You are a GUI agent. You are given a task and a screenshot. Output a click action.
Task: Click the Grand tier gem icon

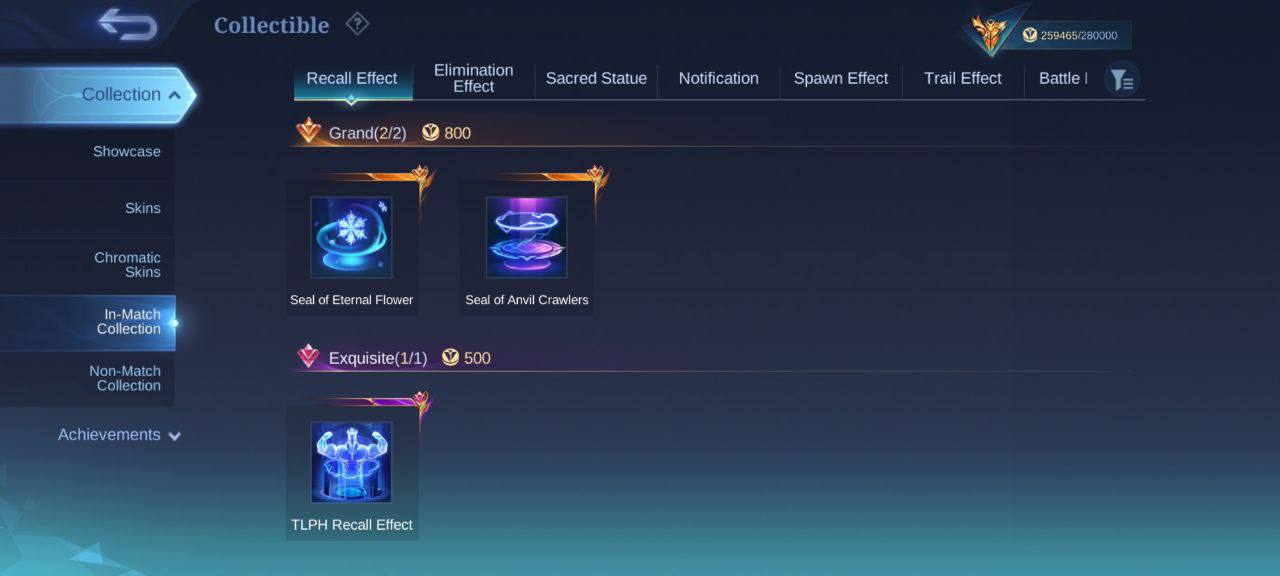pyautogui.click(x=309, y=131)
